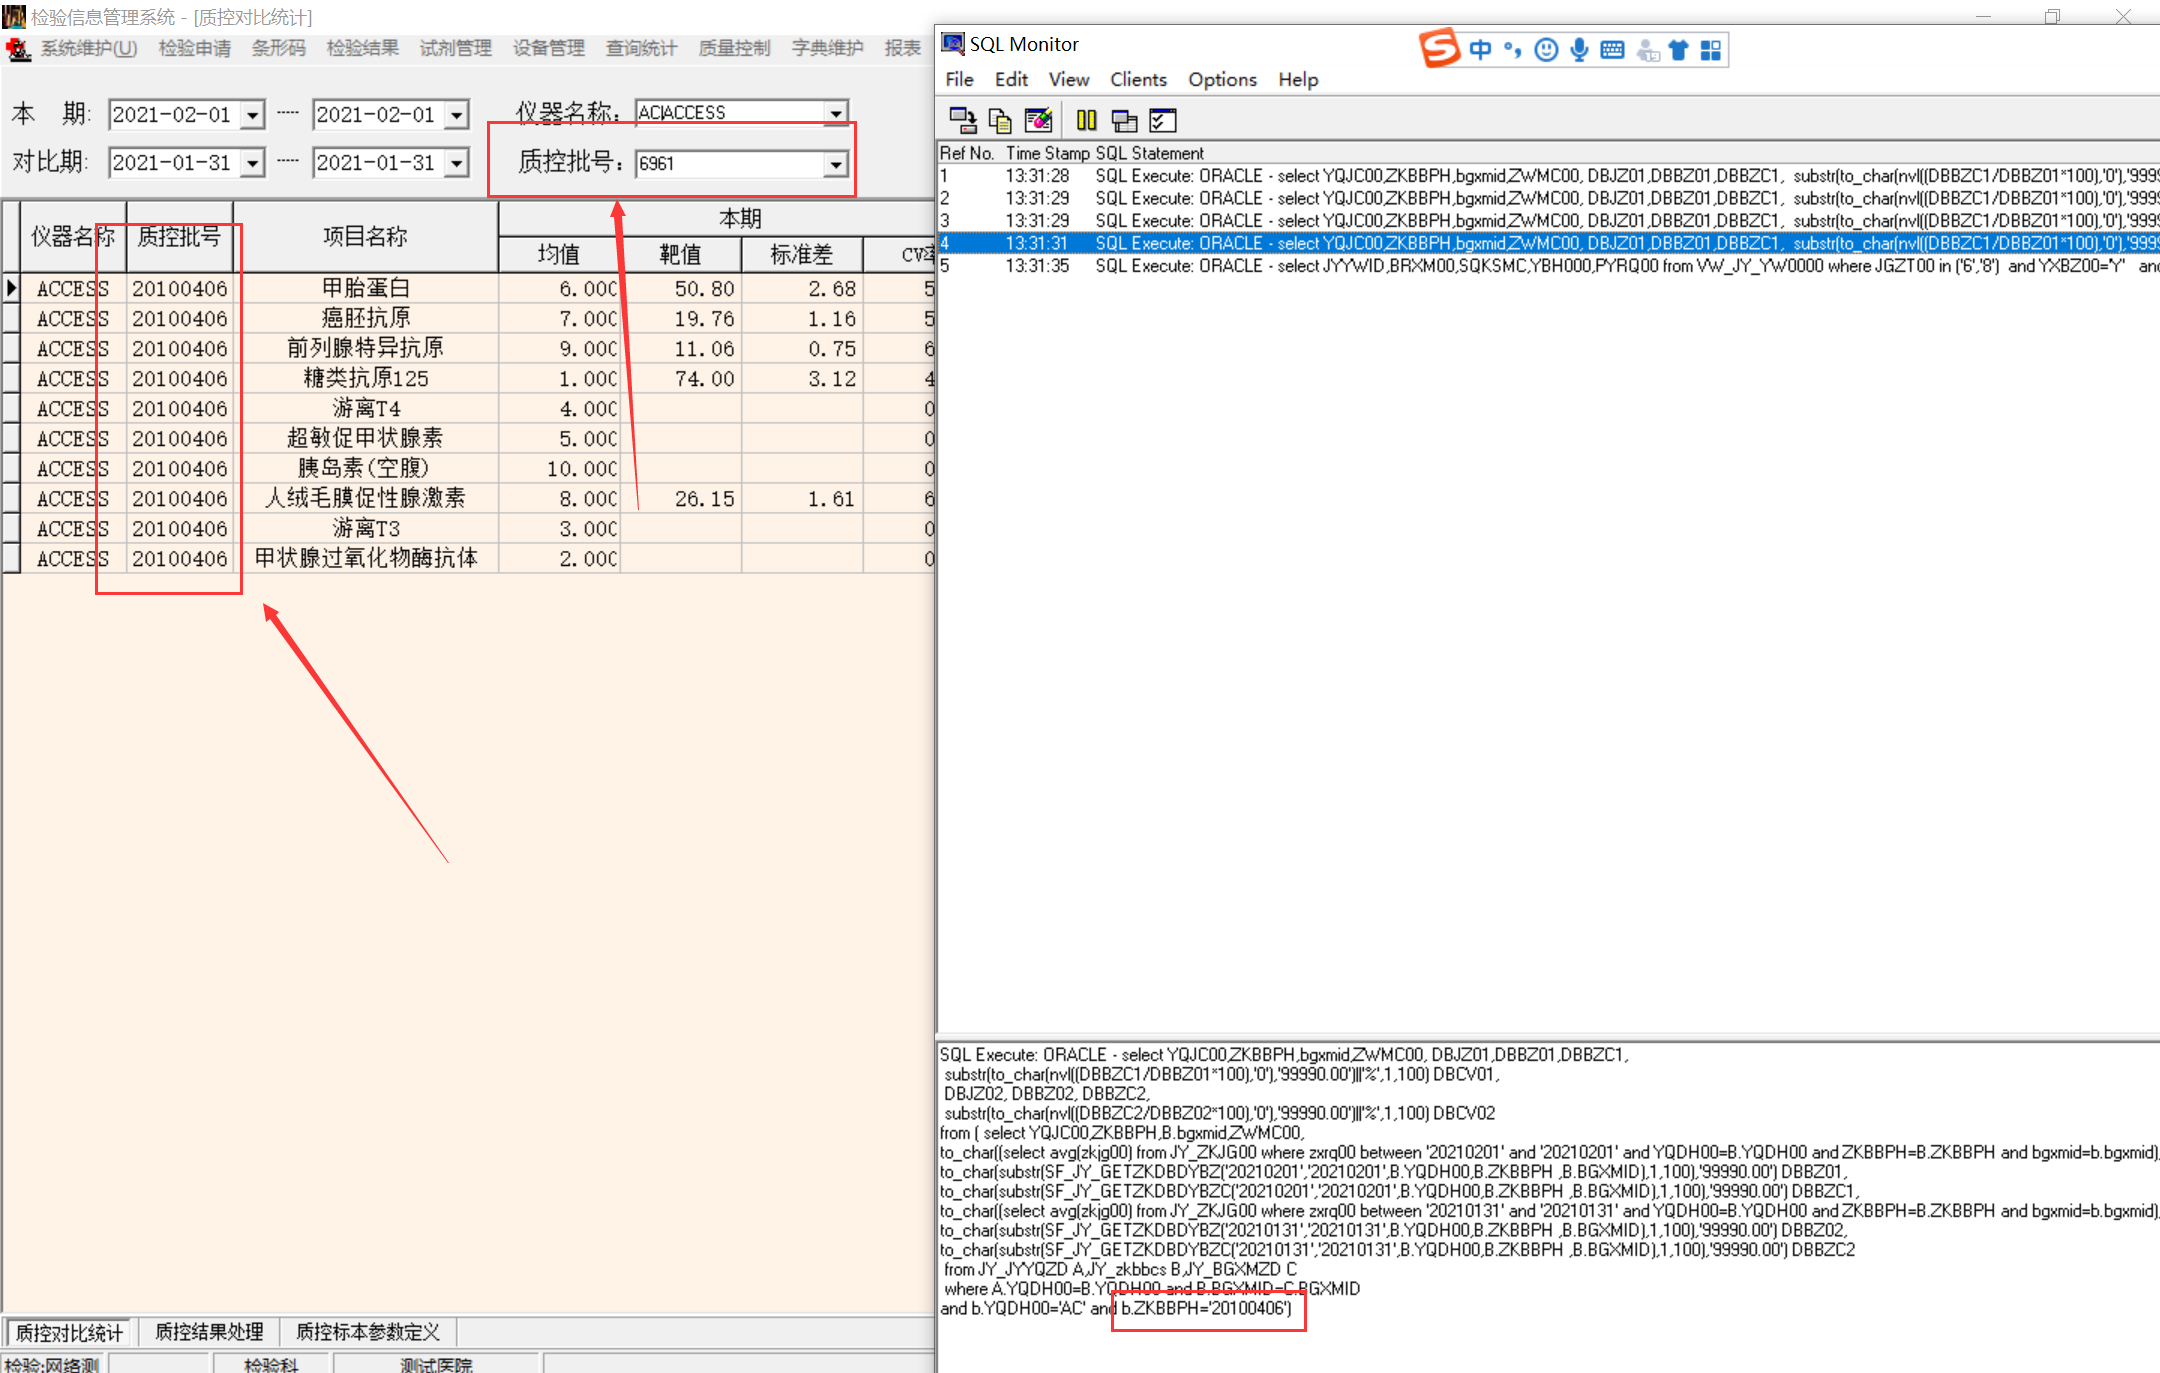Toggle Sogou Chinese/English input mode
Screen dimensions: 2160x1373
[1481, 50]
